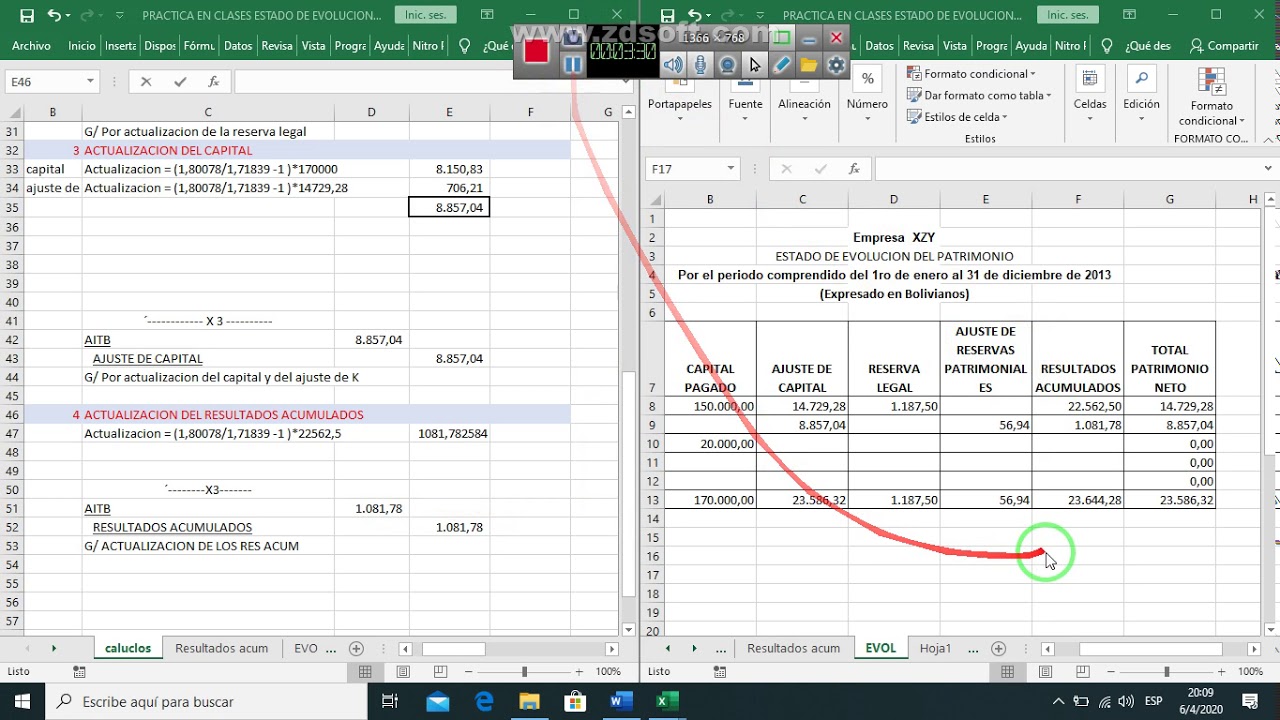Expand the Name Box dropdown showing F17
1280x720 pixels.
[731, 169]
